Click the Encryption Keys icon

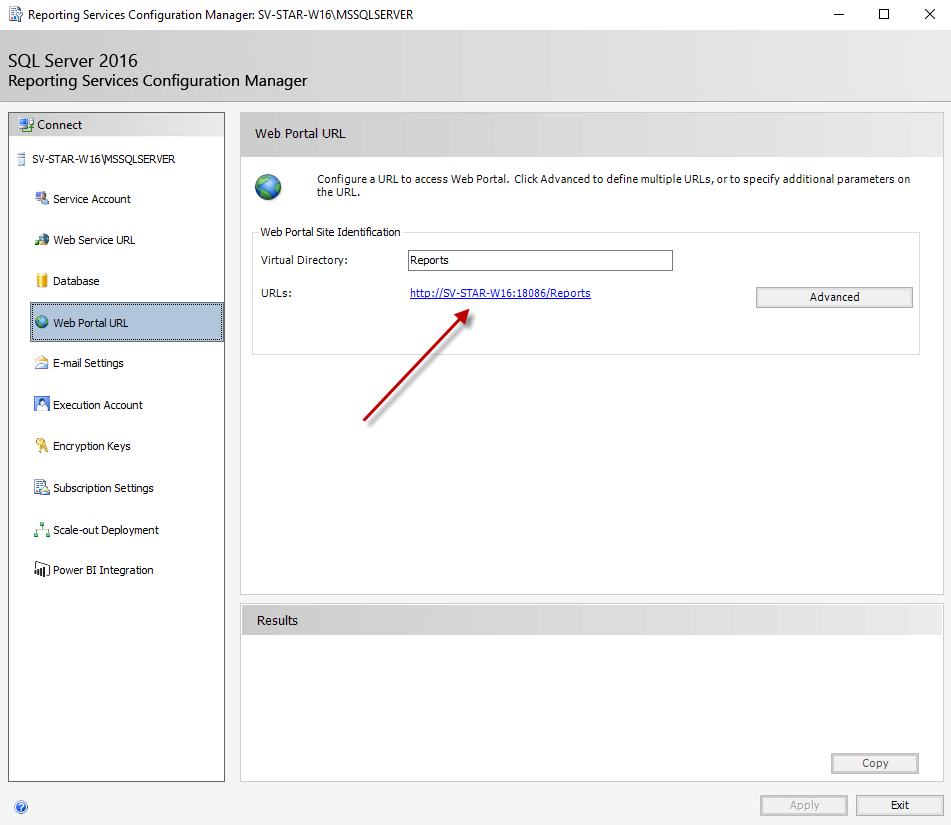coord(41,445)
